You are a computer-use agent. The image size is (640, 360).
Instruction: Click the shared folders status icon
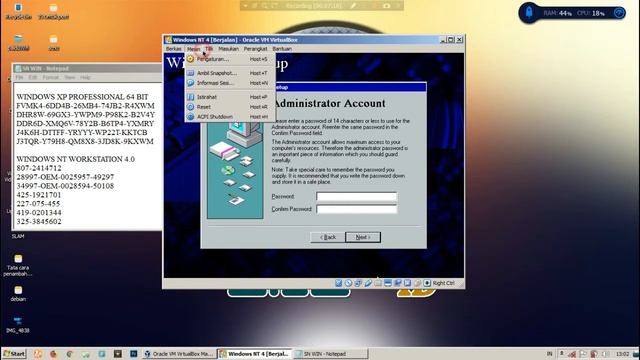coord(378,283)
